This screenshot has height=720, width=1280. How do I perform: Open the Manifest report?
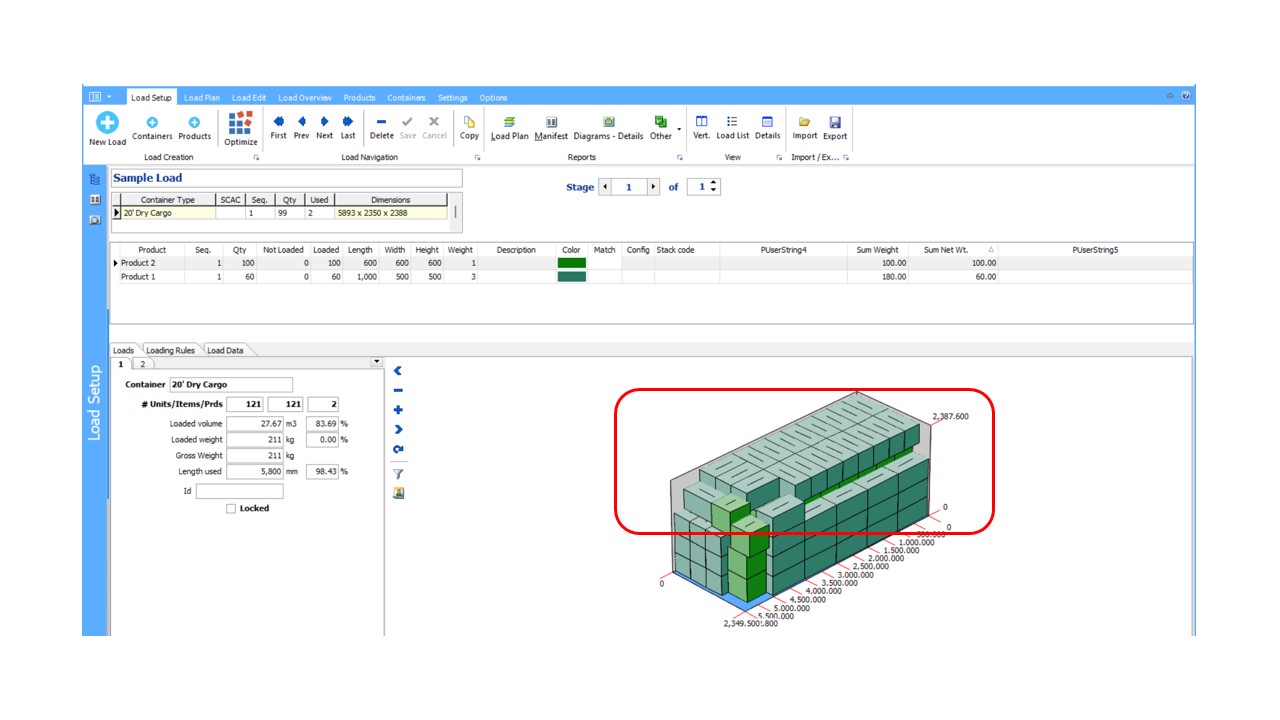tap(551, 128)
